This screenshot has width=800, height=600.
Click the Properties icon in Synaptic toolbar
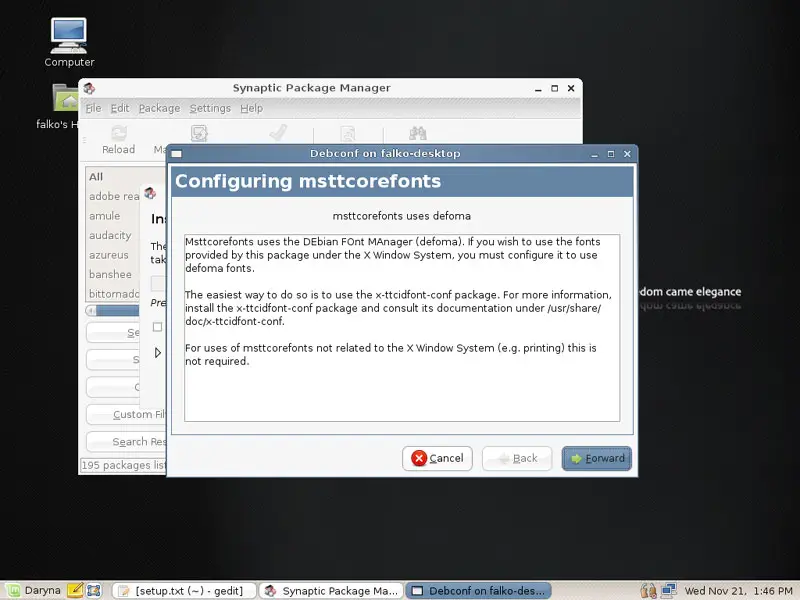(347, 134)
